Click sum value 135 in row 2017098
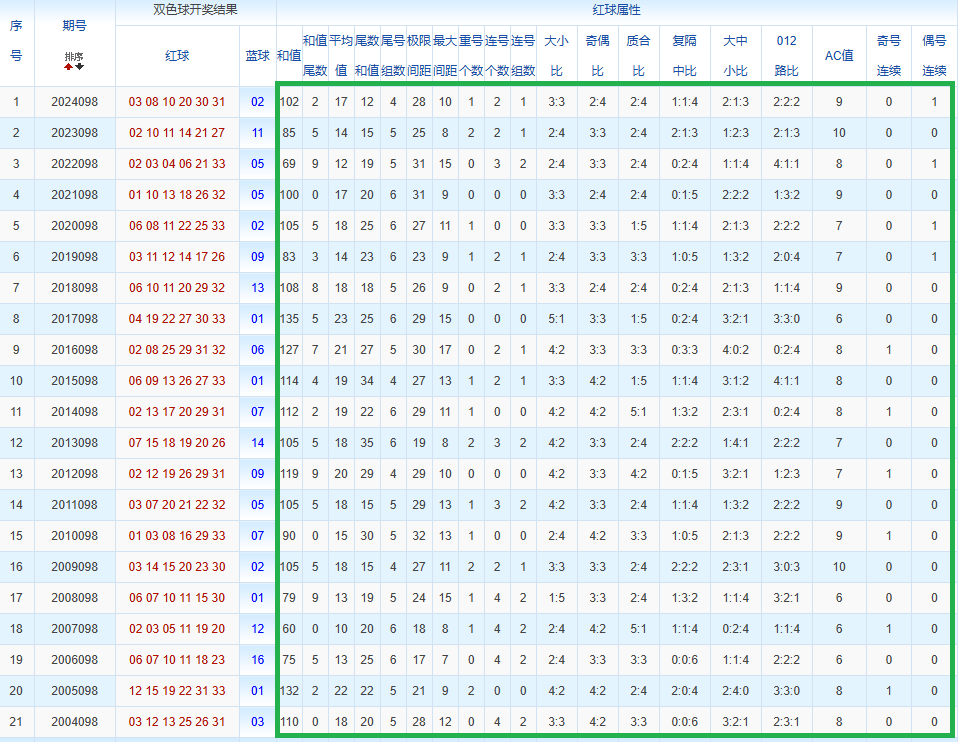Image resolution: width=963 pixels, height=742 pixels. [x=289, y=319]
